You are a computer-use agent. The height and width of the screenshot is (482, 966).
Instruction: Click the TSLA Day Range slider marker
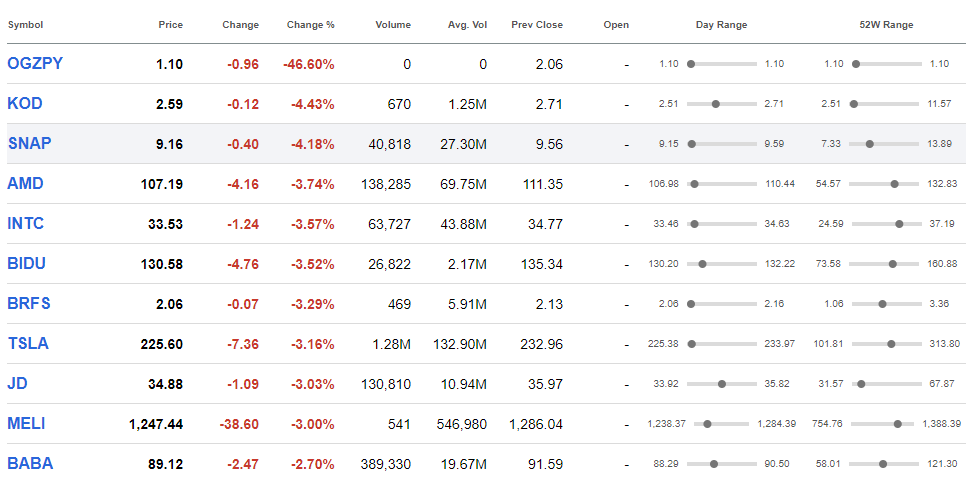tap(692, 344)
